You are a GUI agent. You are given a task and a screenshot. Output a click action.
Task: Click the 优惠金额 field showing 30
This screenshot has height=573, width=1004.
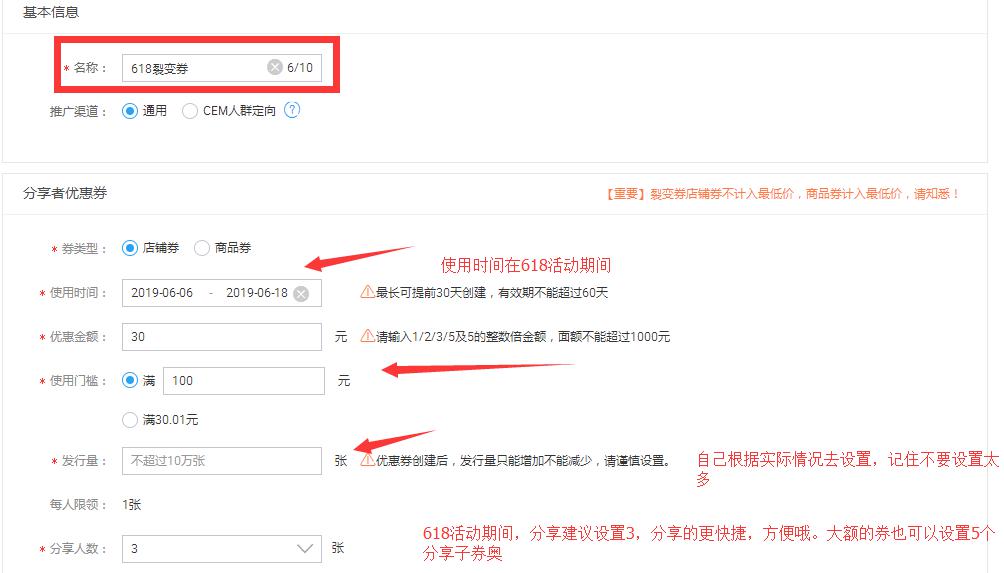coord(222,337)
